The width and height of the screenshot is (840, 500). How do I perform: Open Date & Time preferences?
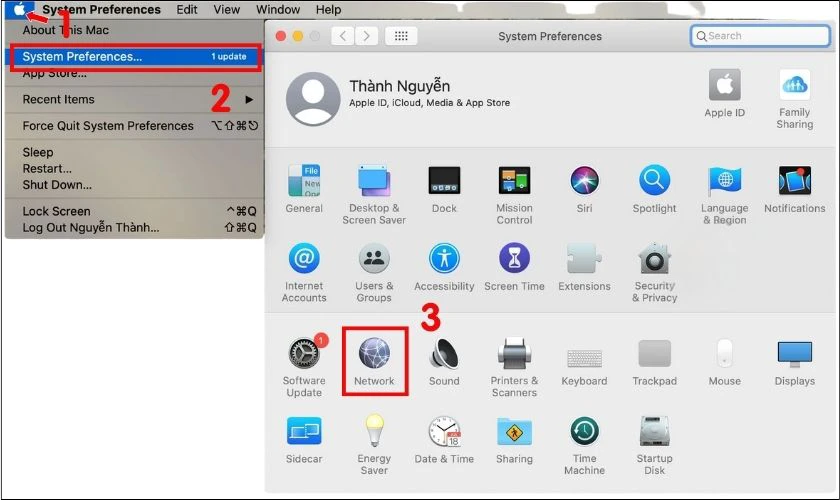pos(444,439)
